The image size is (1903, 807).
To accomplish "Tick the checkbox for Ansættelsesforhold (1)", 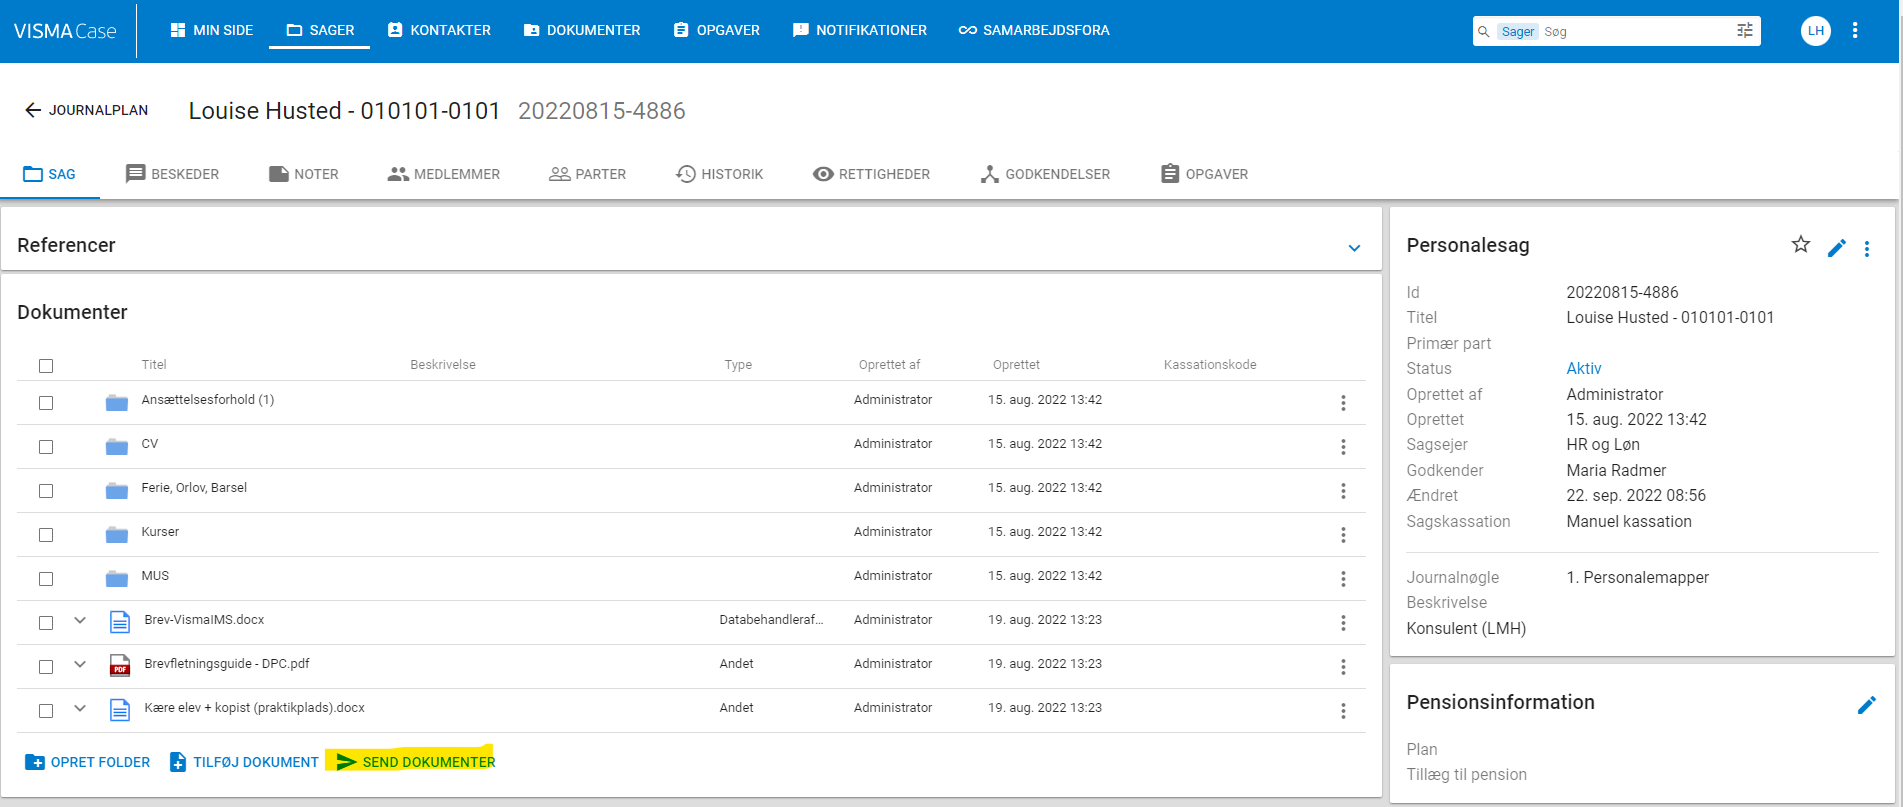I will pos(46,403).
